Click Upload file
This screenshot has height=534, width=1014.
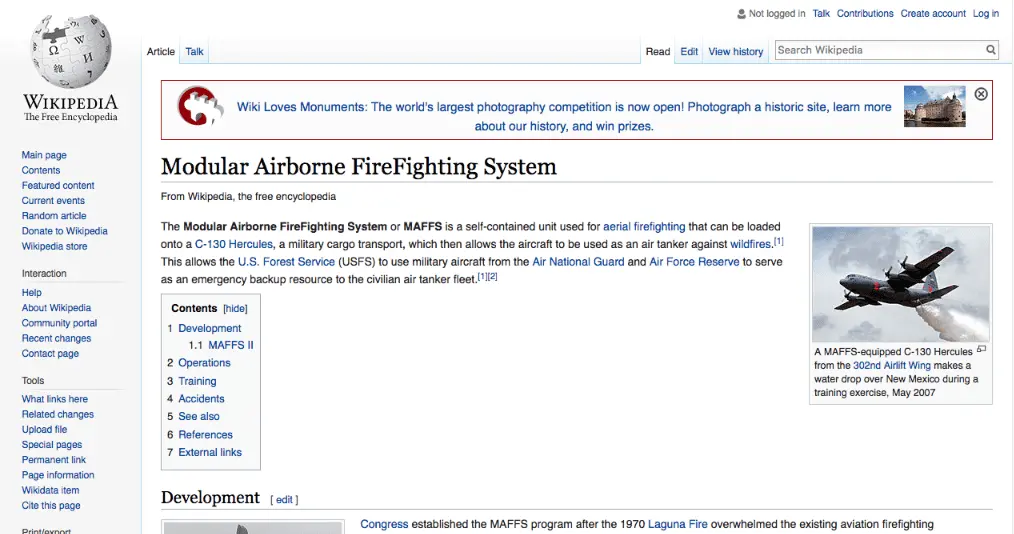tap(44, 429)
